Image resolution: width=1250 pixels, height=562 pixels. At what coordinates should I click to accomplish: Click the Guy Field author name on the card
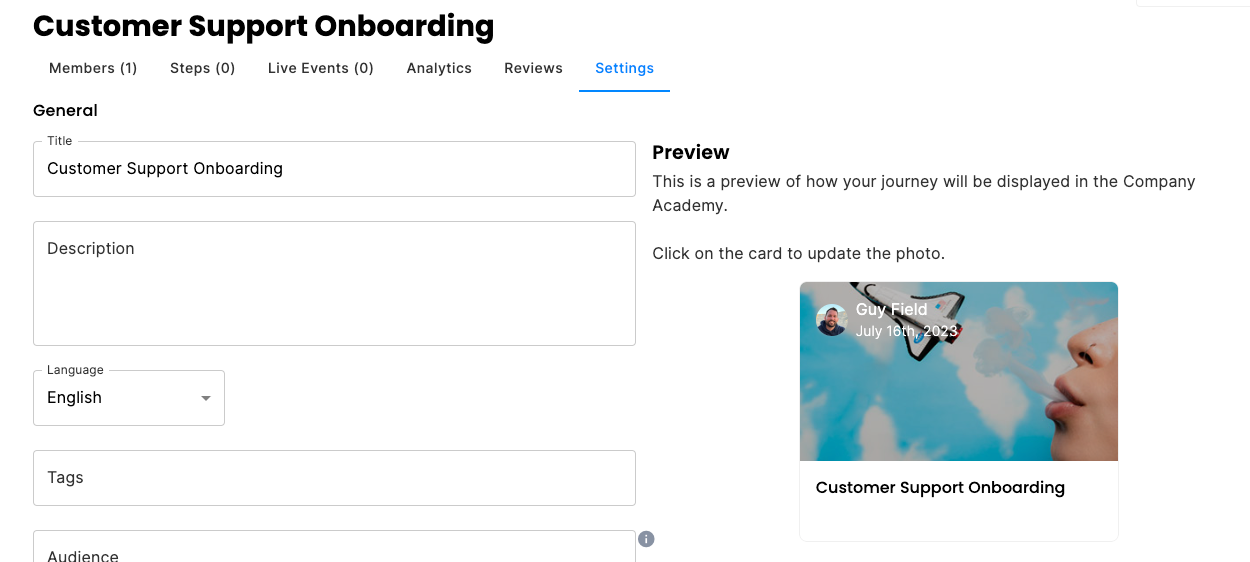click(892, 310)
